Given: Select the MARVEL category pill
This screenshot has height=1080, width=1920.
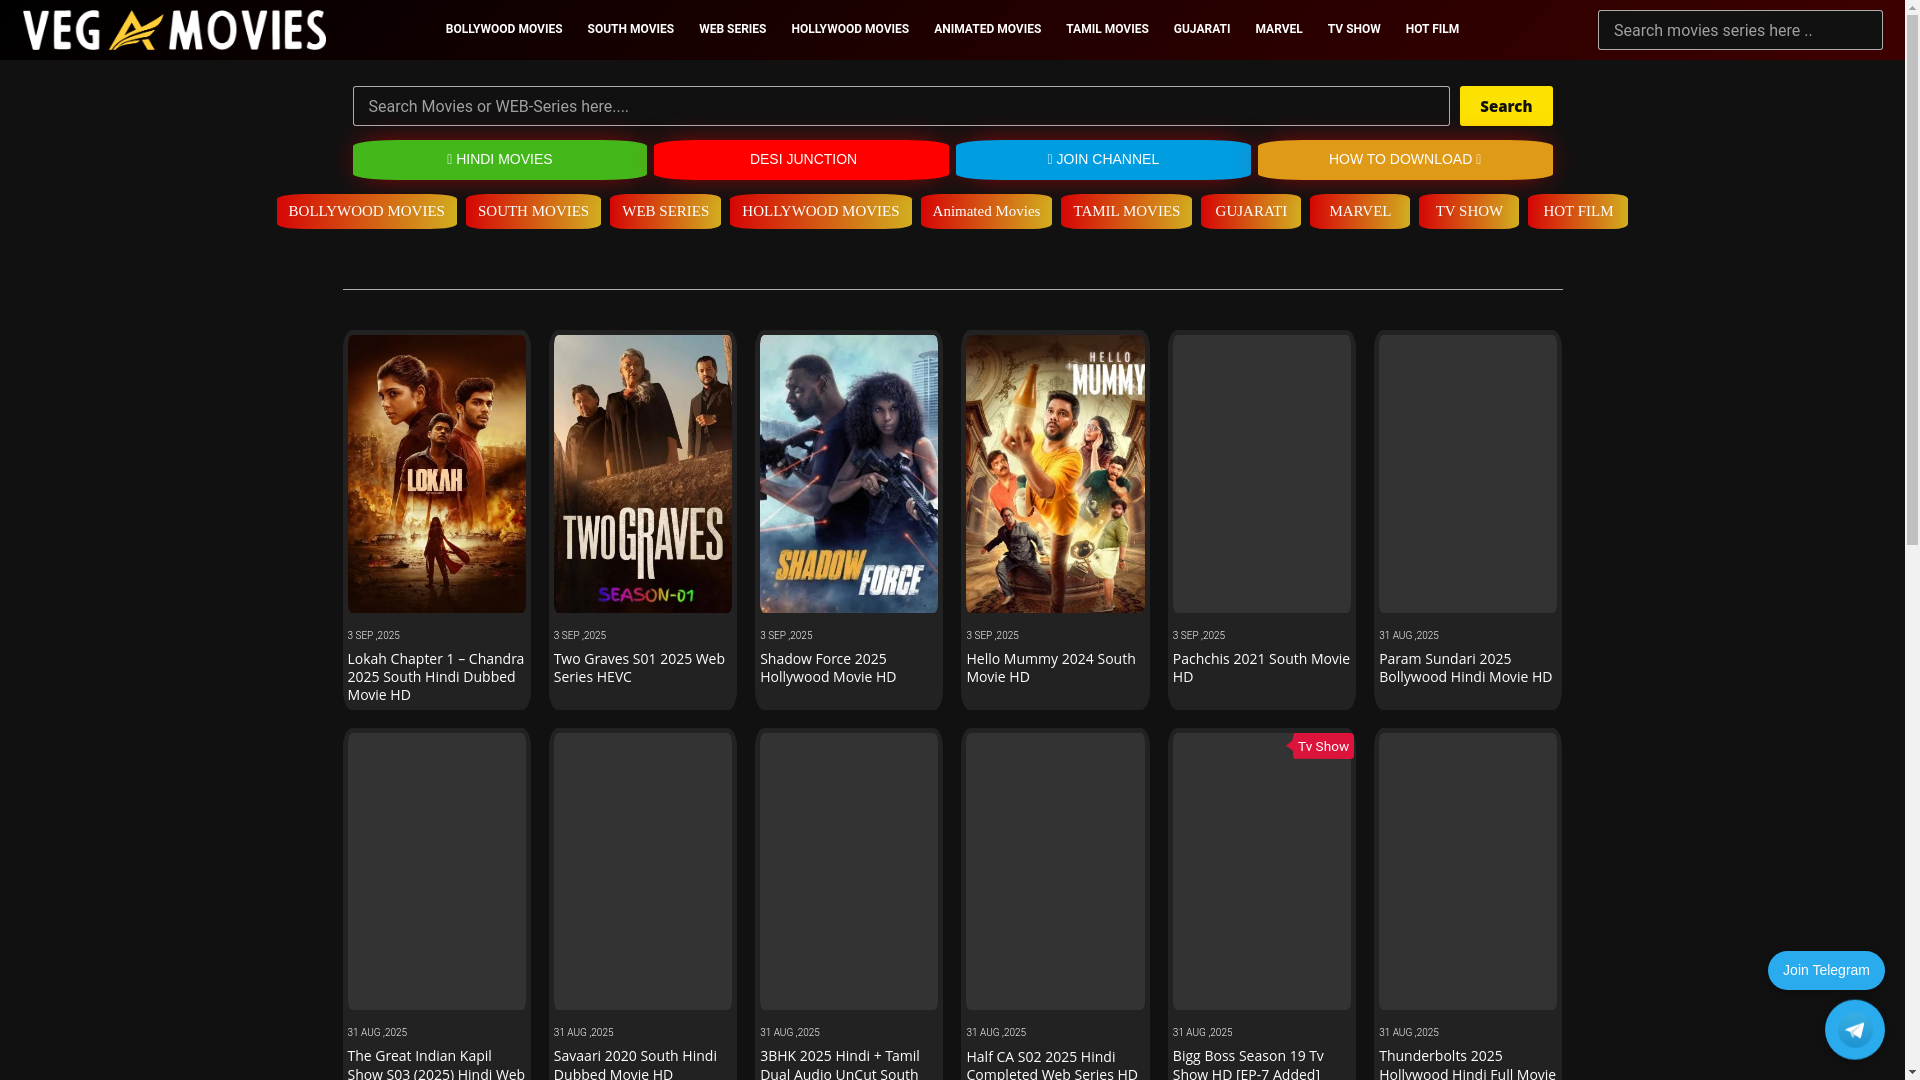Looking at the screenshot, I should click(x=1360, y=211).
